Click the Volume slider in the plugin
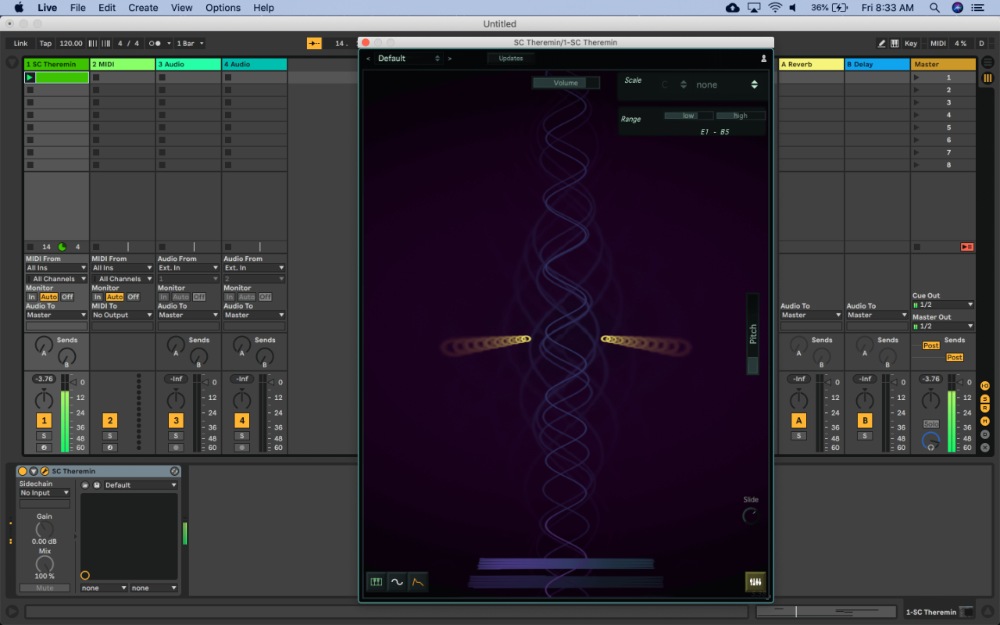Image resolution: width=1000 pixels, height=625 pixels. [566, 83]
